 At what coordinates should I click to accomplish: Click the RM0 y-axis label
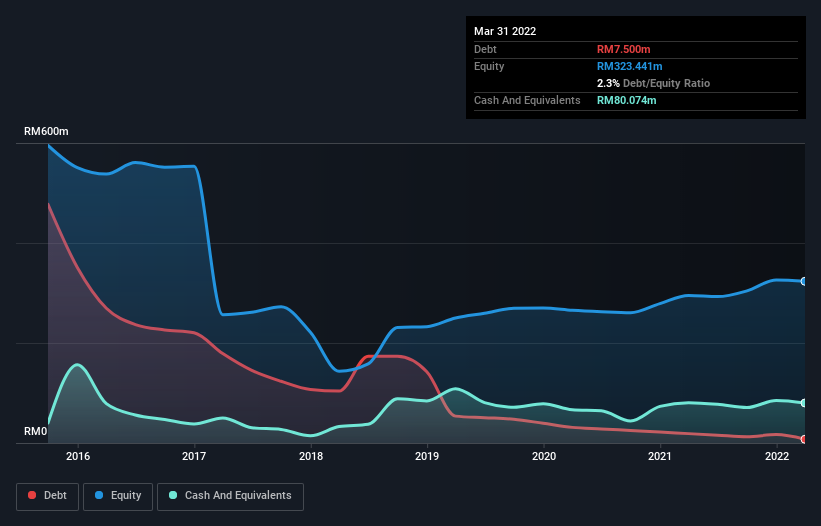[36, 432]
